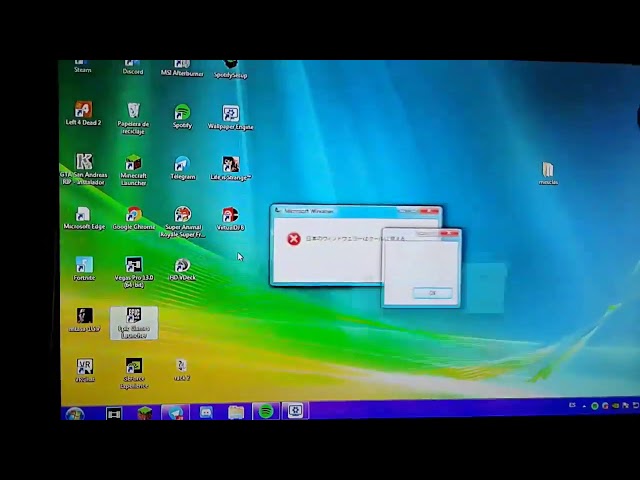Switch to Spotify in the taskbar
Viewport: 640px width, 480px height.
click(266, 411)
